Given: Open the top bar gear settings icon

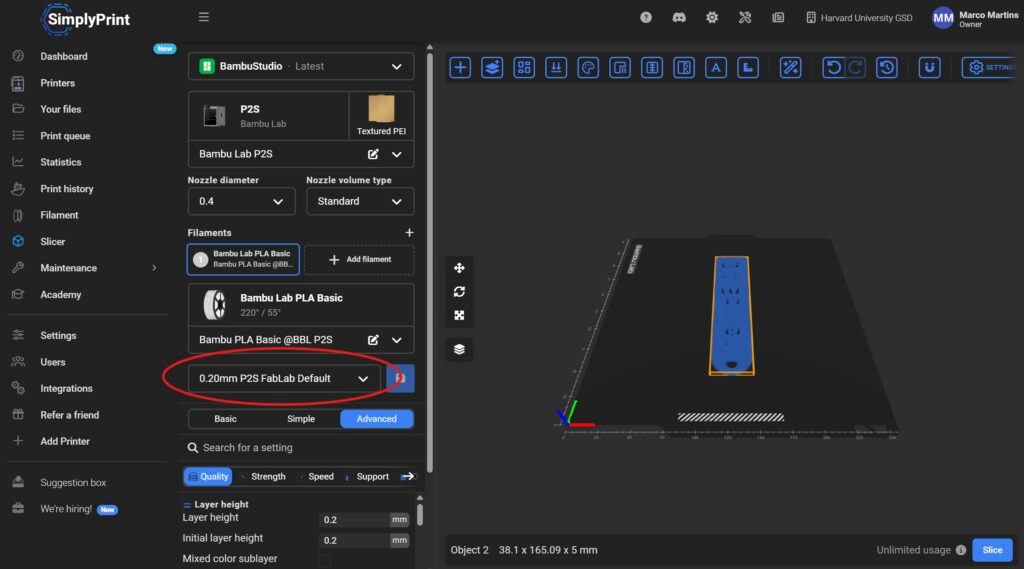Looking at the screenshot, I should (712, 18).
